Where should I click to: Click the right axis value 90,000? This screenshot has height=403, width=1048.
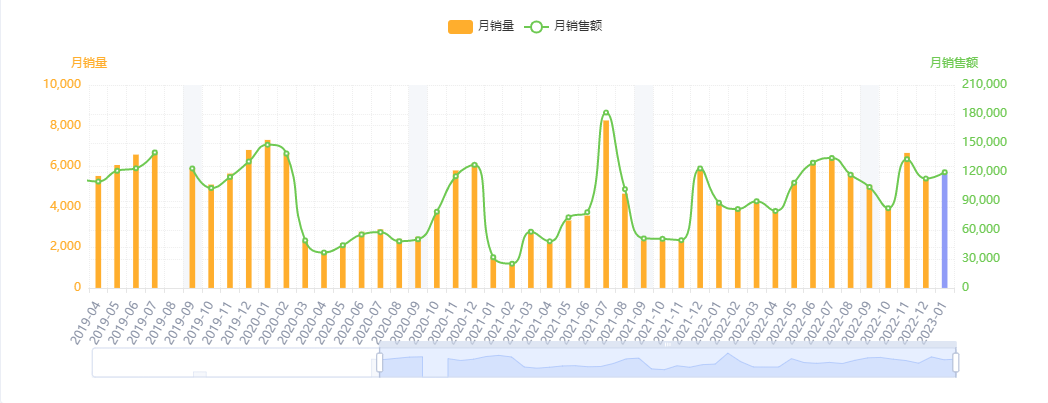click(x=980, y=200)
